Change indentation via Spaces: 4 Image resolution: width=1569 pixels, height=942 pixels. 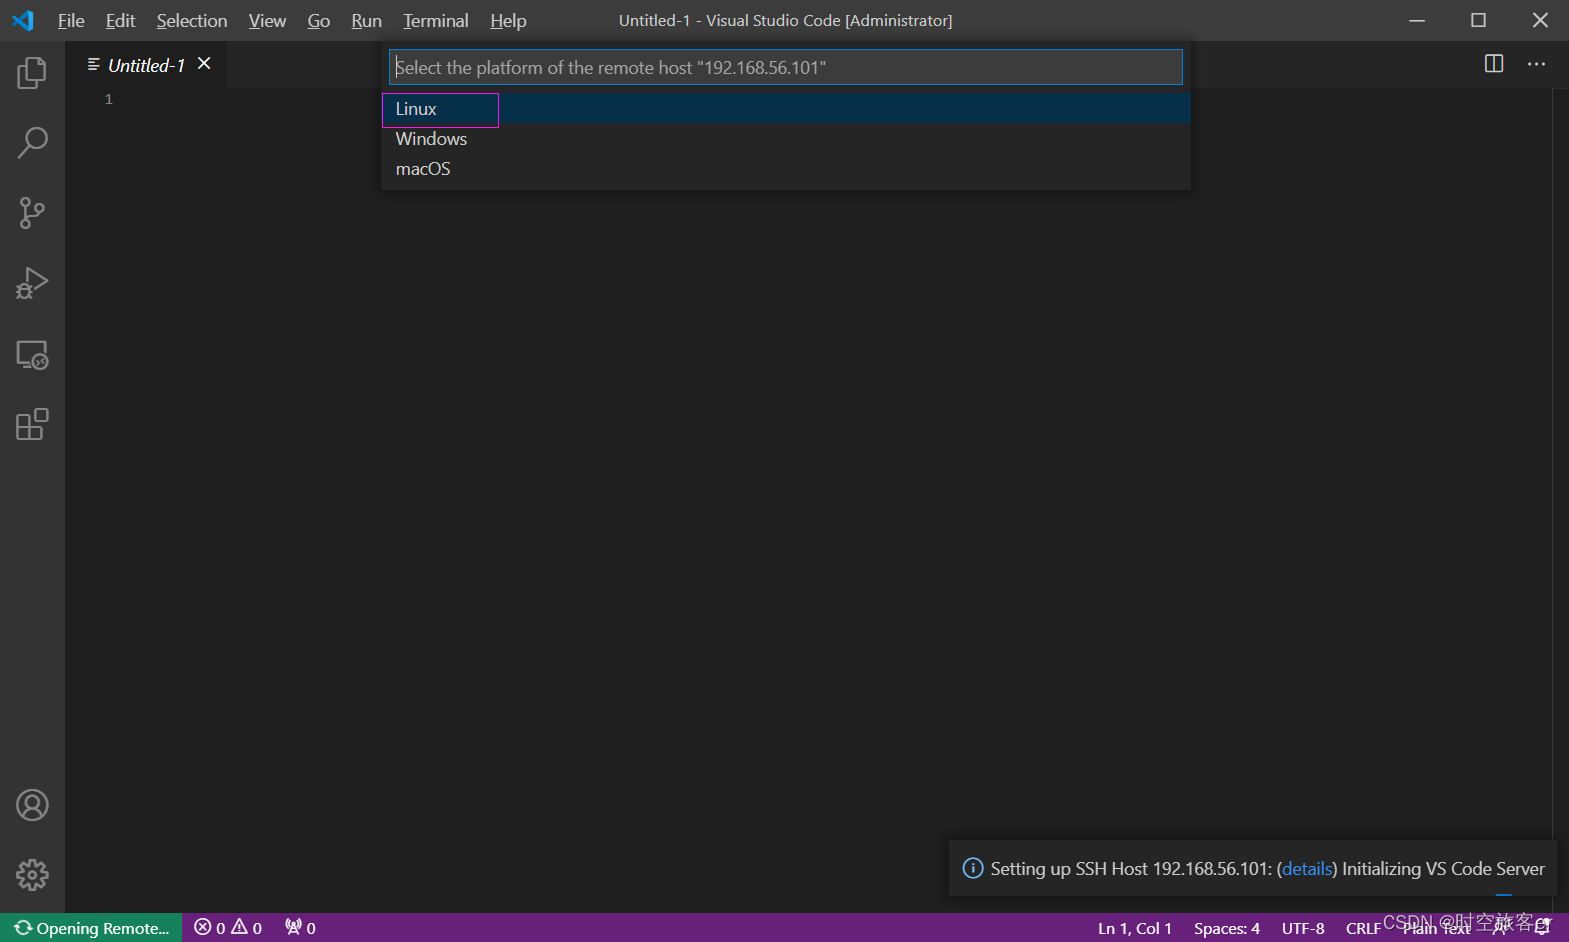1227,928
